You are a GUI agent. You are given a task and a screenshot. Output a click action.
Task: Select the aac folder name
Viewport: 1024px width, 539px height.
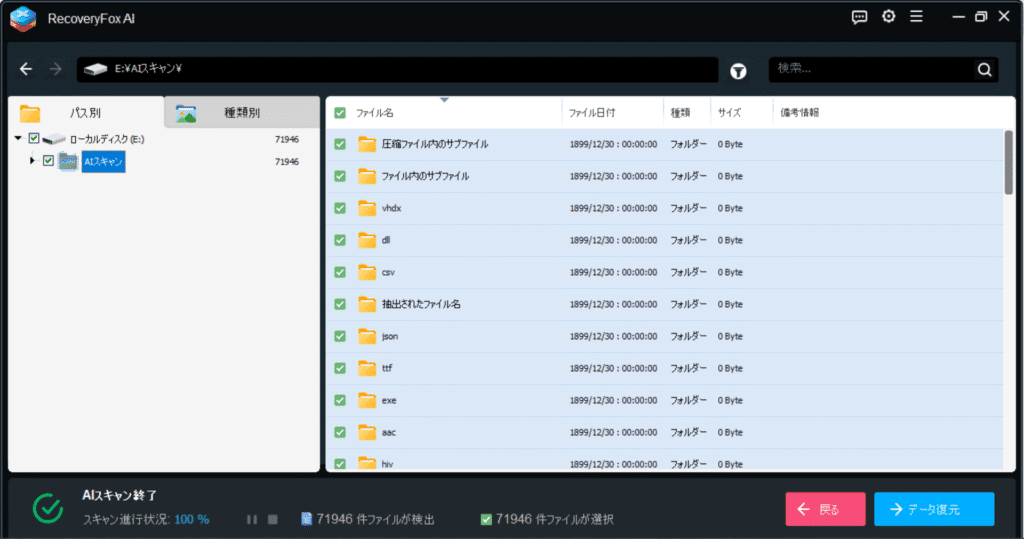(x=389, y=433)
